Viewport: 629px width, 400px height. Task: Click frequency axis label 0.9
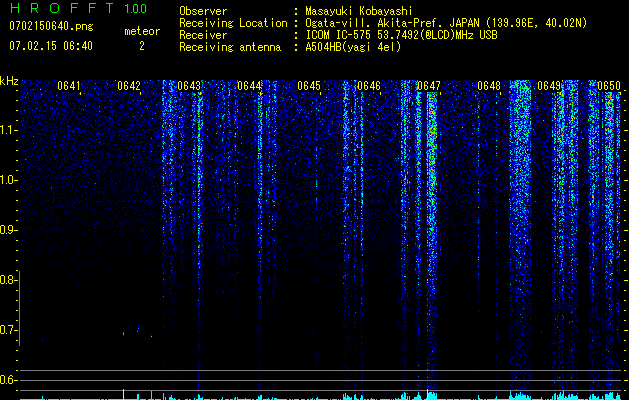8,230
